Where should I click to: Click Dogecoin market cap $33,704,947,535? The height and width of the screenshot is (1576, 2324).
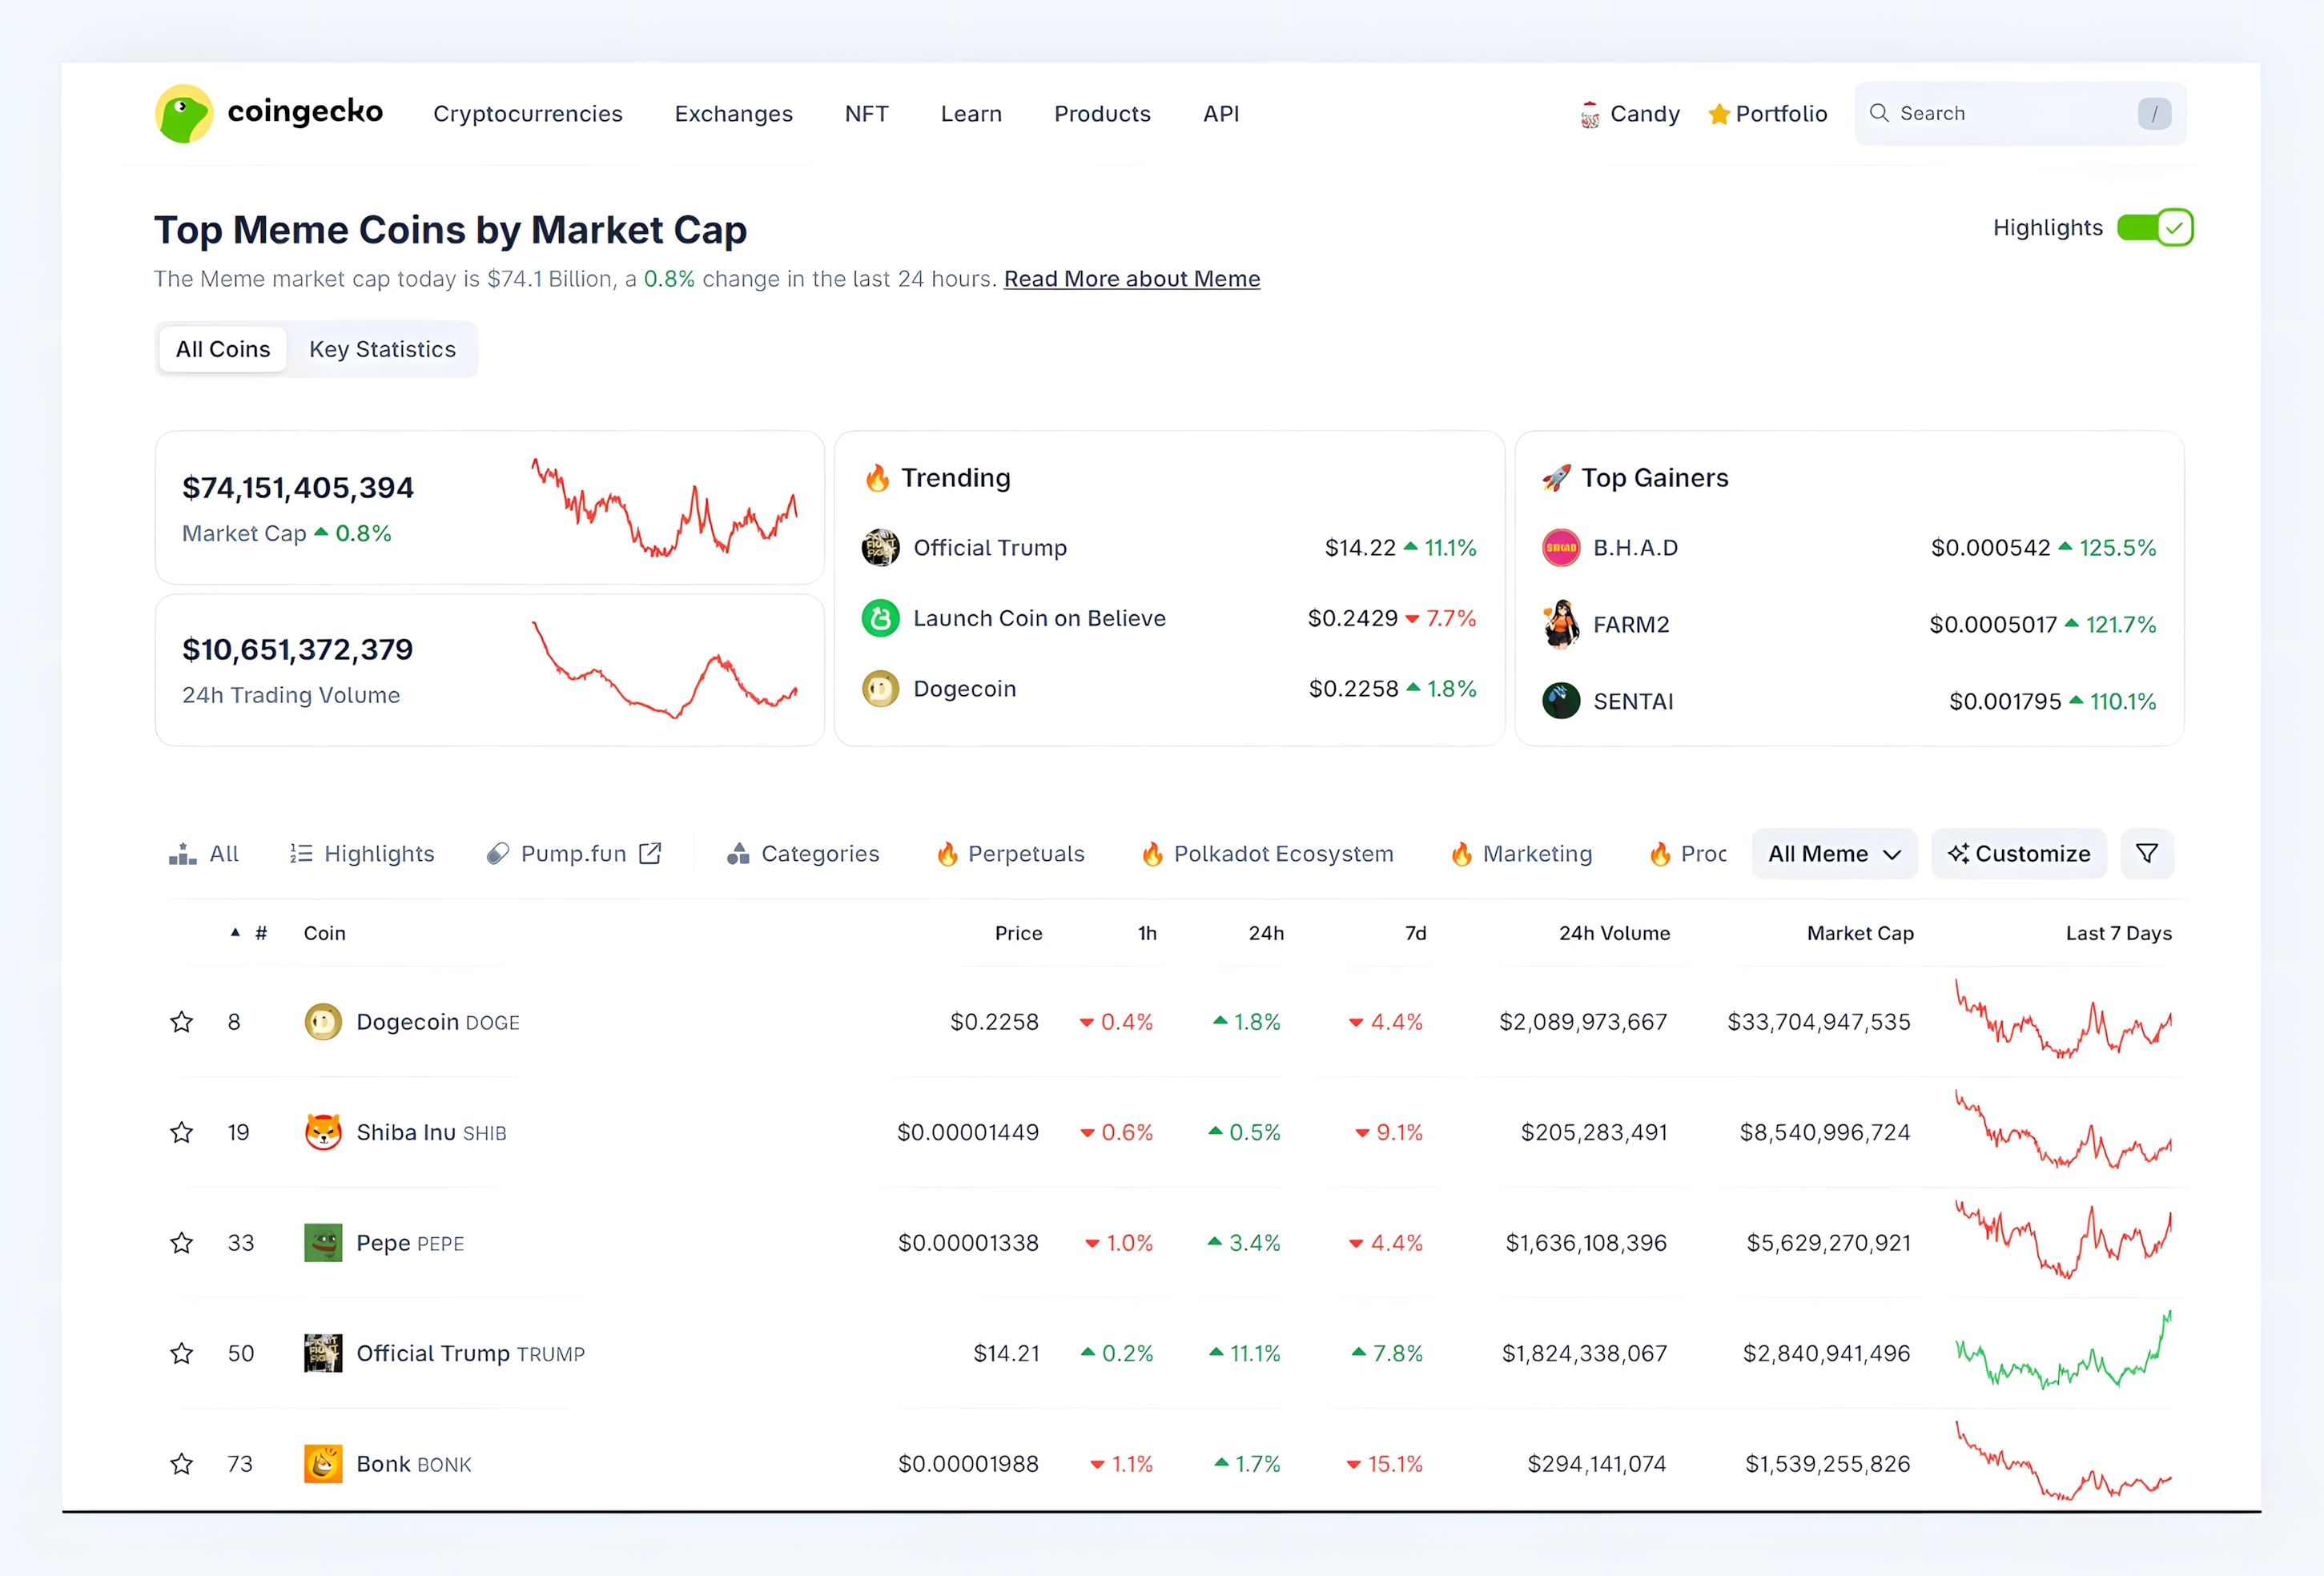click(x=1819, y=1022)
